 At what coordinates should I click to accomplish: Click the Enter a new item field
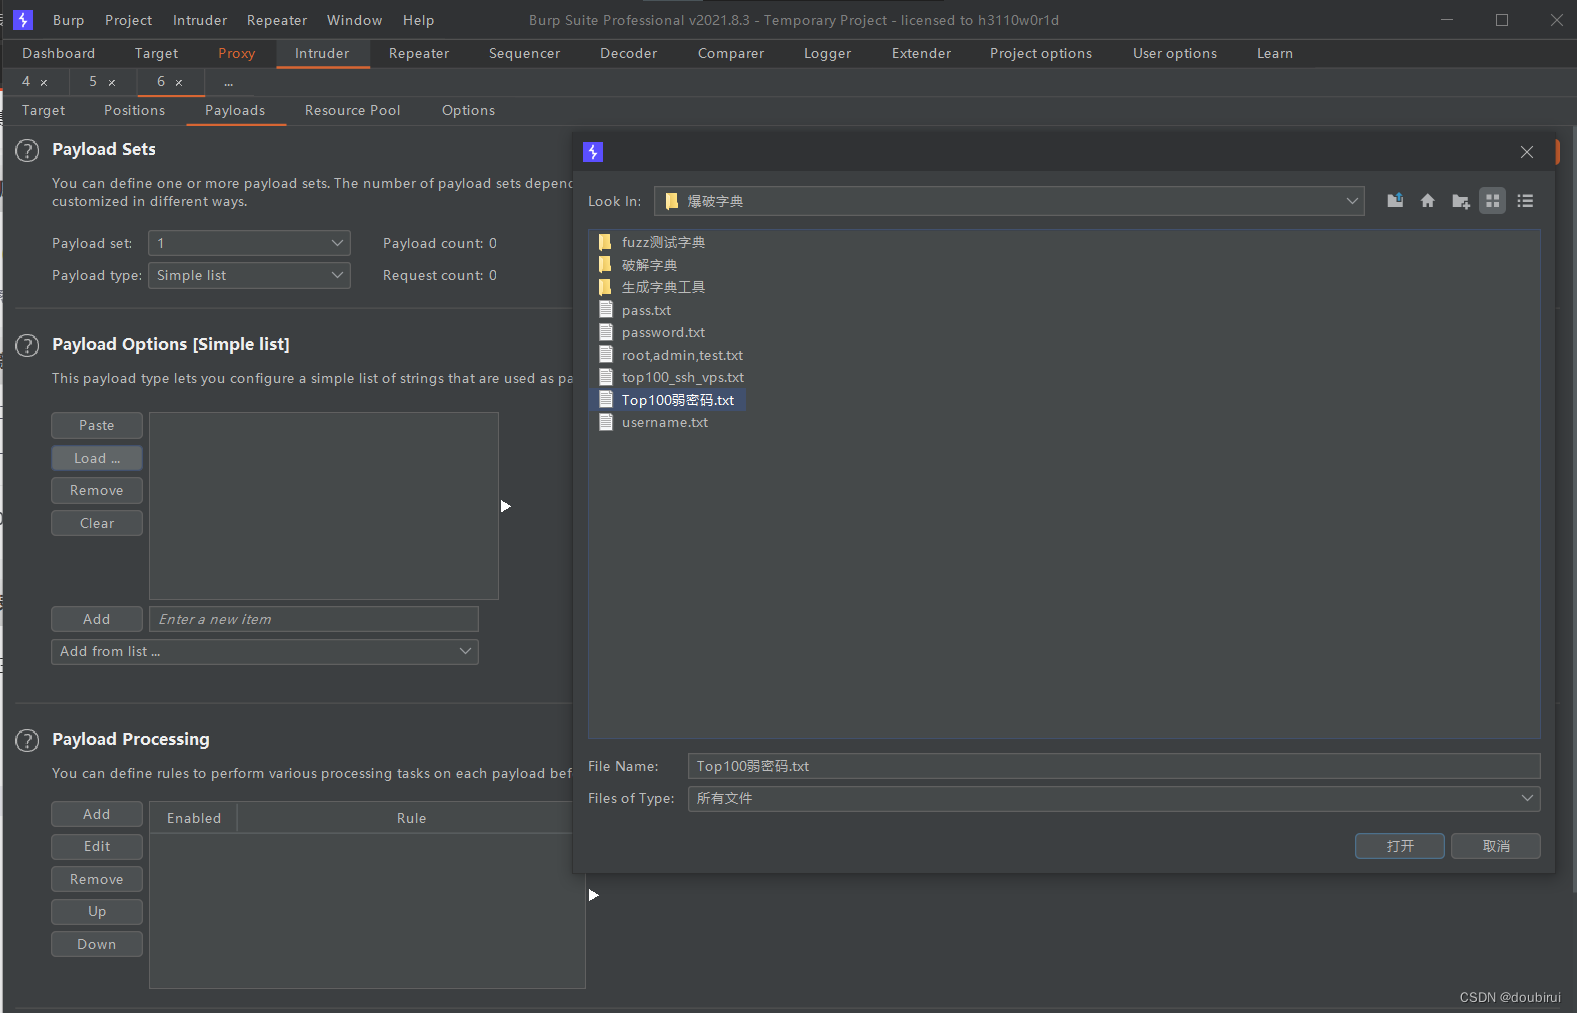click(x=314, y=619)
